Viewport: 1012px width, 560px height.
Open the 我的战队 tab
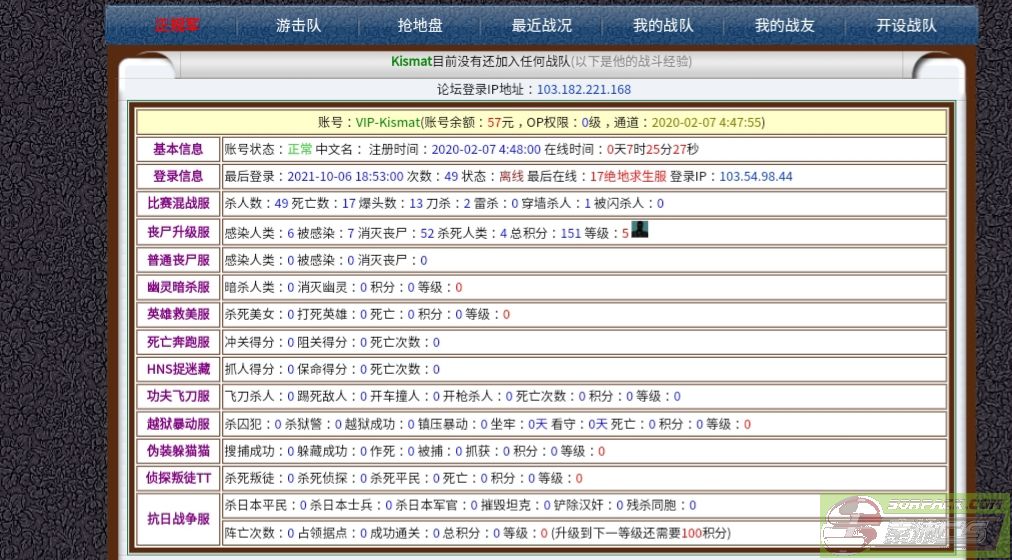tap(663, 25)
